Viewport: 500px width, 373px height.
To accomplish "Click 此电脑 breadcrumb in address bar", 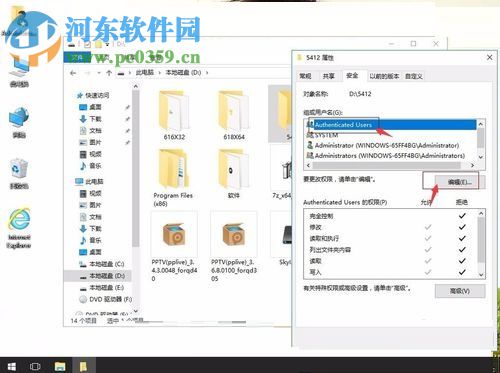I will pyautogui.click(x=145, y=73).
